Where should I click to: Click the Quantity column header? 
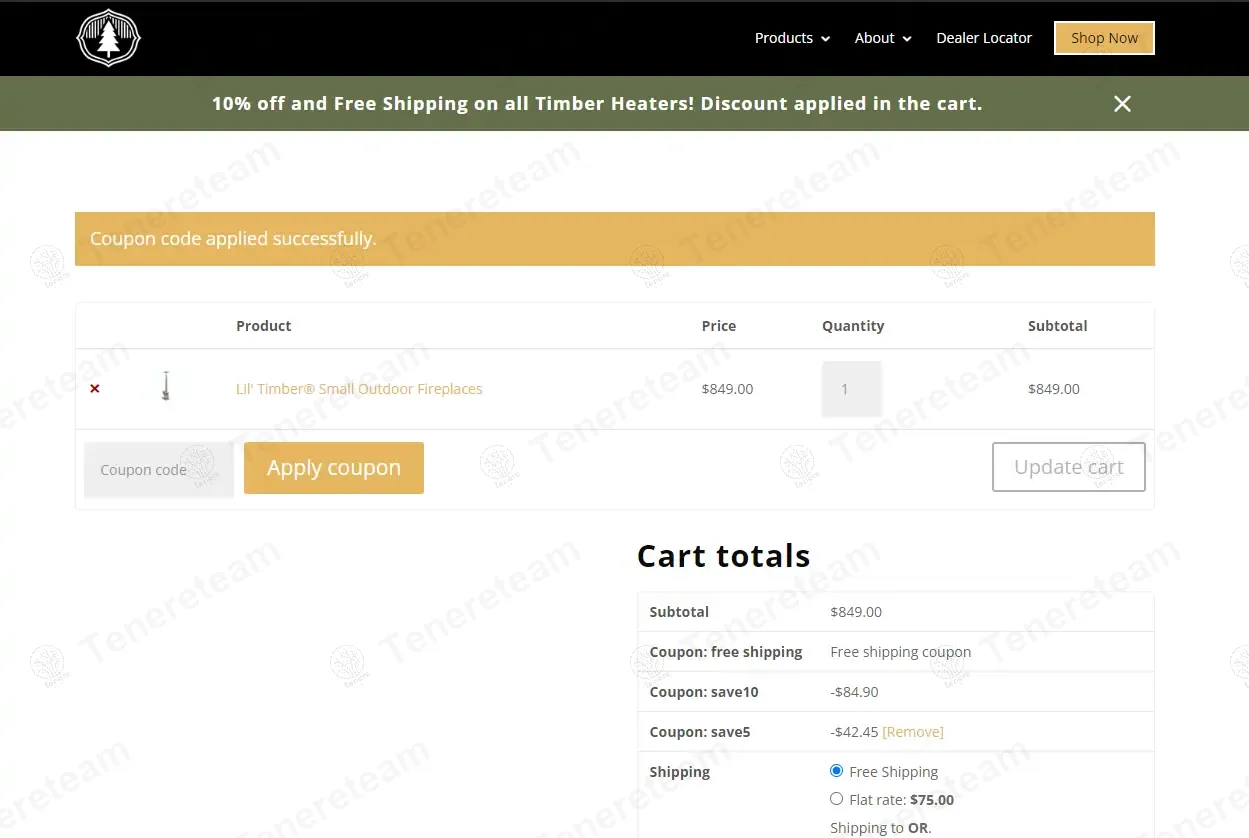[852, 326]
